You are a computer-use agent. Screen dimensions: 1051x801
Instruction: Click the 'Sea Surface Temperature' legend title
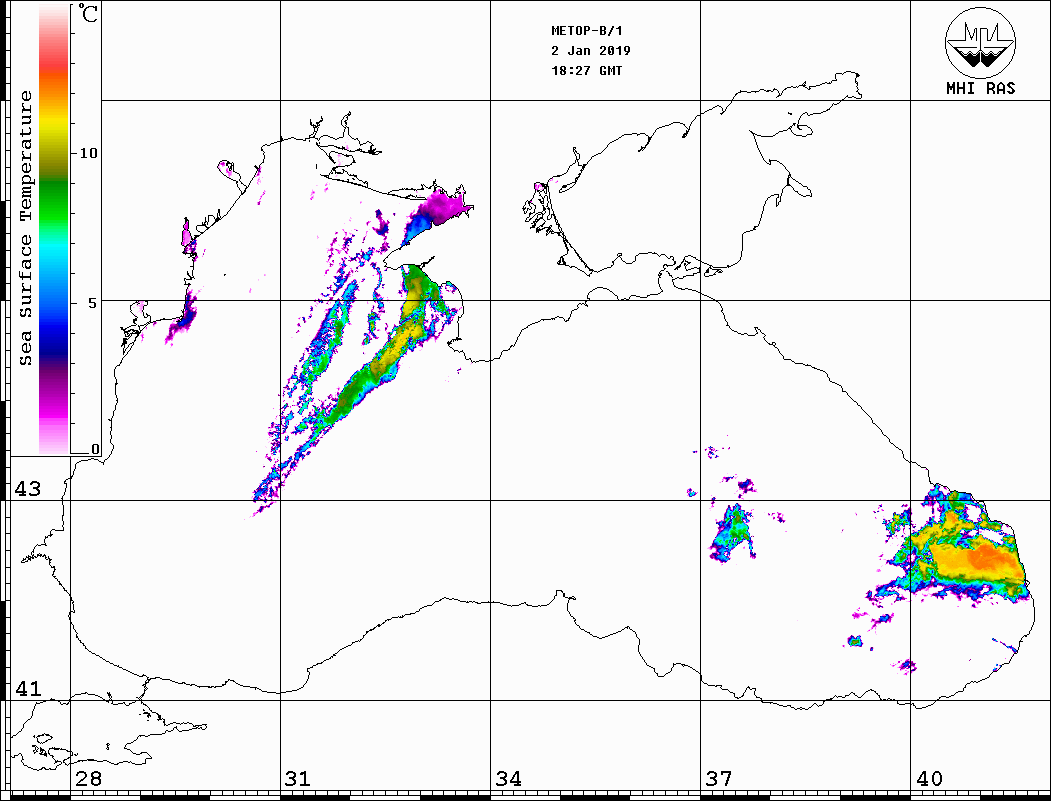(x=25, y=228)
